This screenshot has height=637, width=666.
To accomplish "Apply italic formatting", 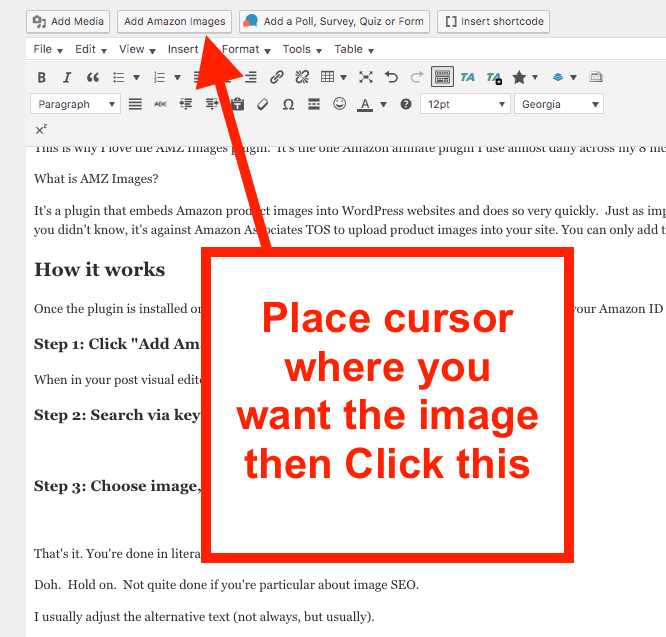I will tap(67, 77).
